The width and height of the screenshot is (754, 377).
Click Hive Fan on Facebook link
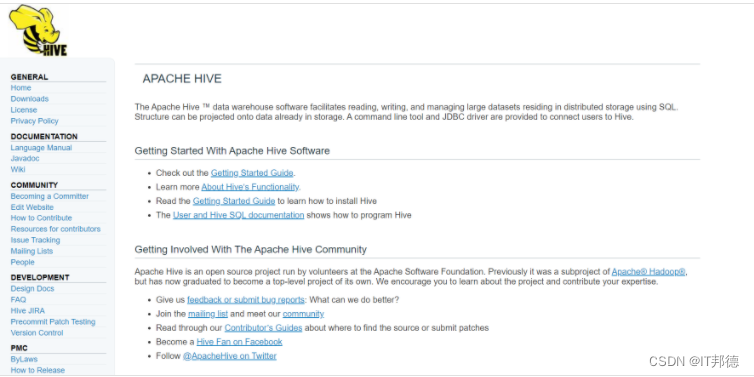pos(239,342)
